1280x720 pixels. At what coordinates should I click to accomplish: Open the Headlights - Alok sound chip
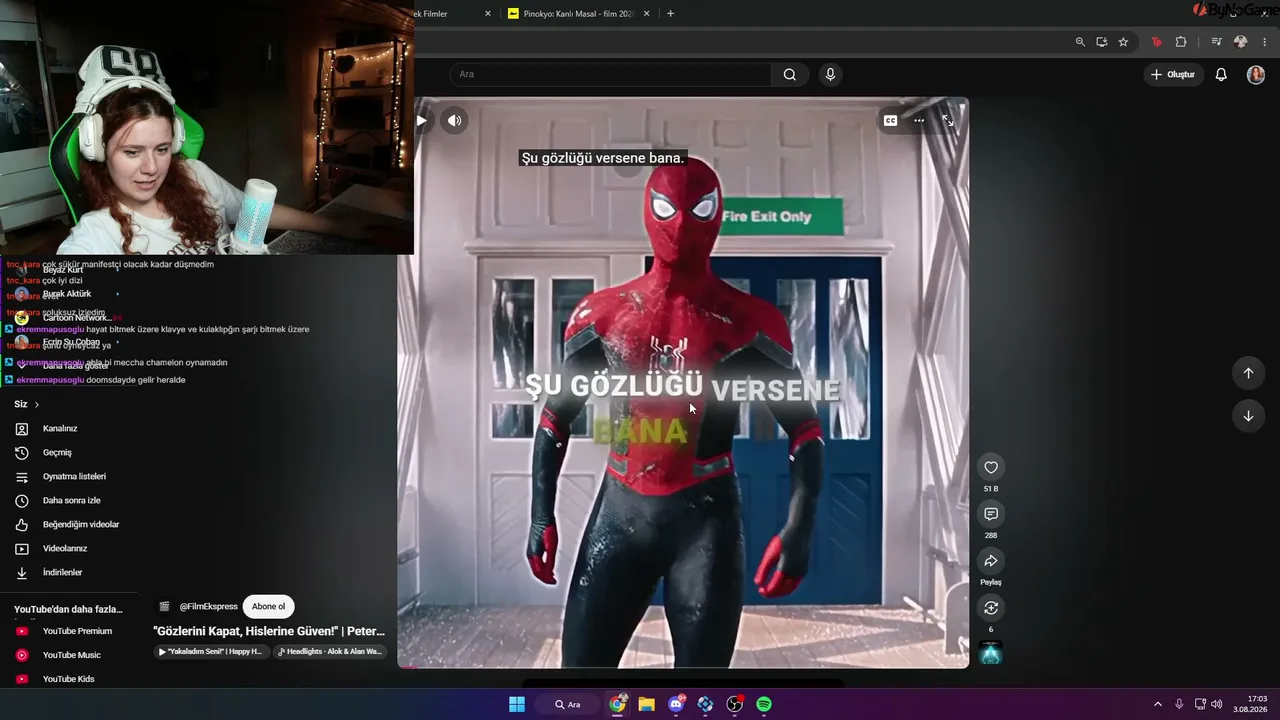[x=329, y=652]
